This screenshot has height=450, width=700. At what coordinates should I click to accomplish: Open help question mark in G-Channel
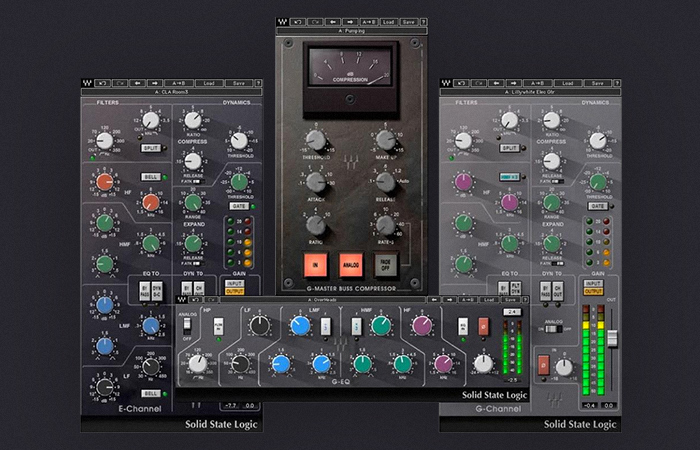point(617,83)
